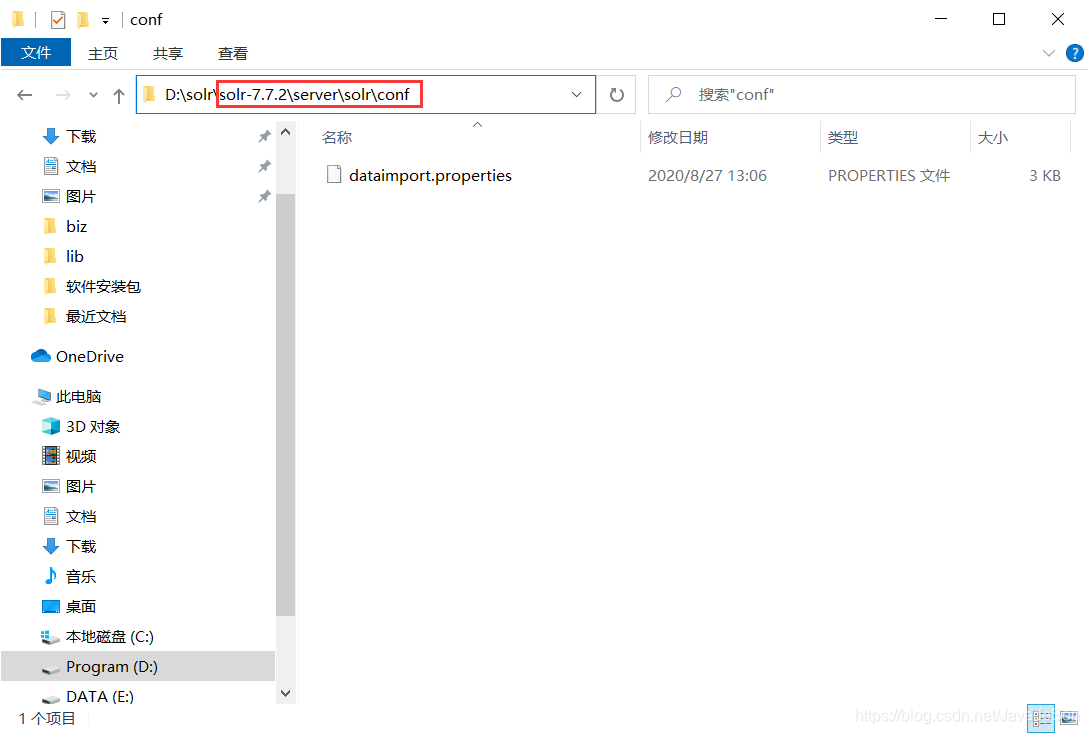Unpin 图片 using its pin icon
The width and height of the screenshot is (1089, 734).
[265, 197]
